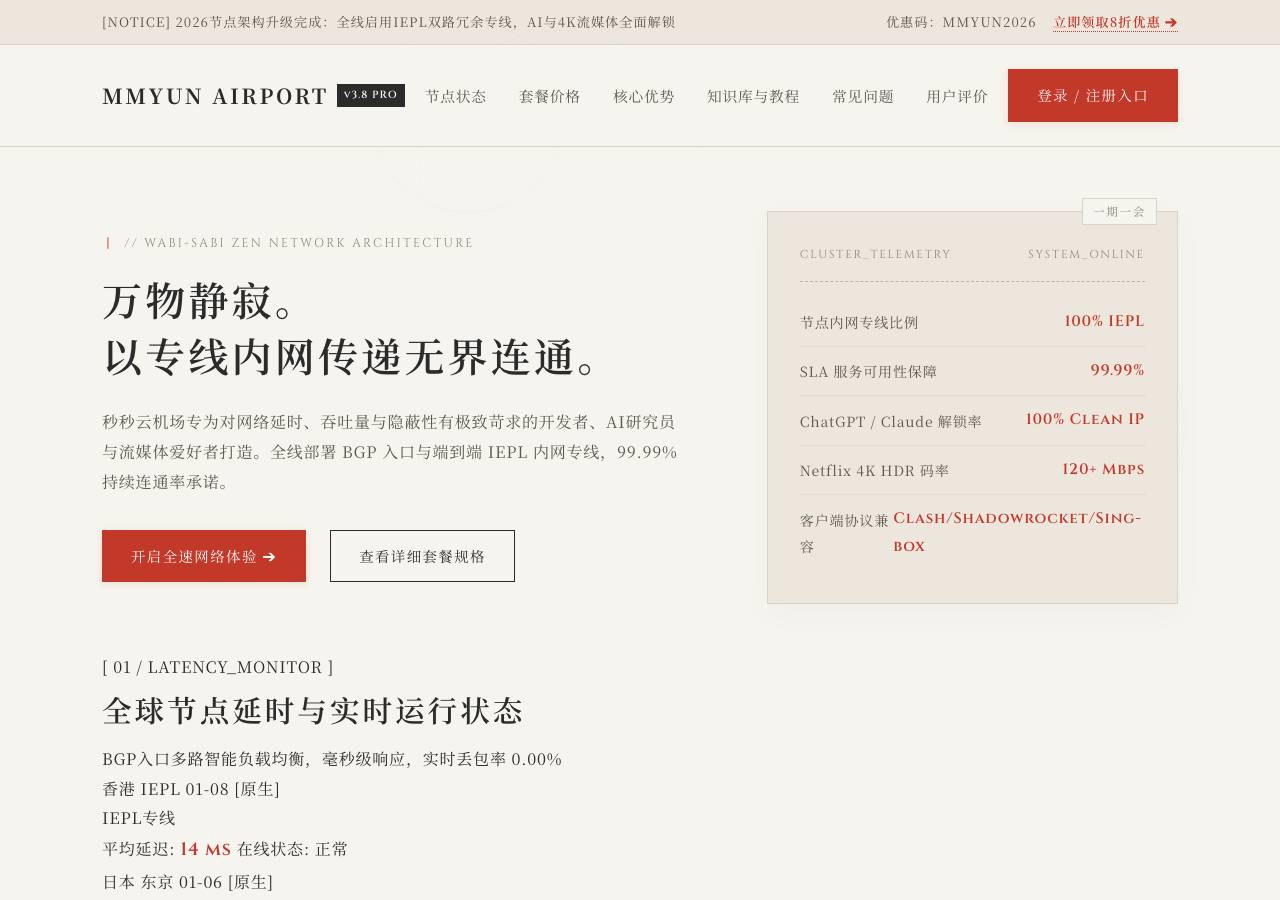Screen dimensions: 1280x900
Task: Click the 一期一会 tag on the telemetry card
Action: pyautogui.click(x=1119, y=211)
